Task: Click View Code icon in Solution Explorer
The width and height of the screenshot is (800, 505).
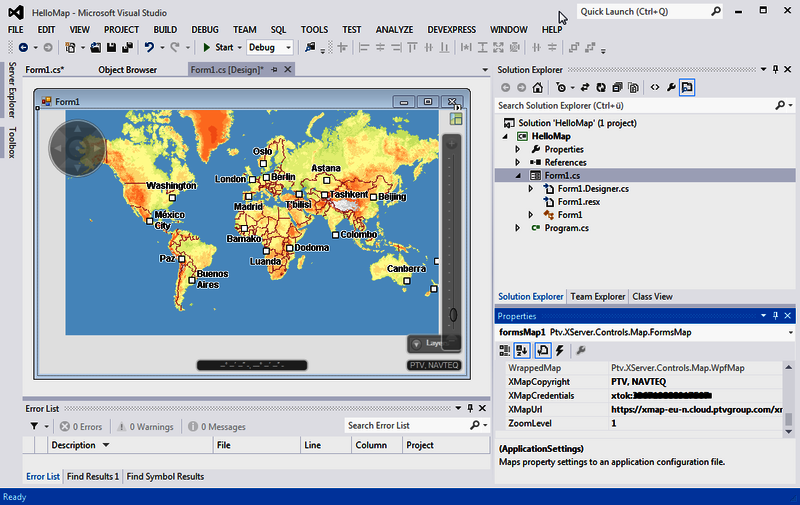Action: coord(655,88)
